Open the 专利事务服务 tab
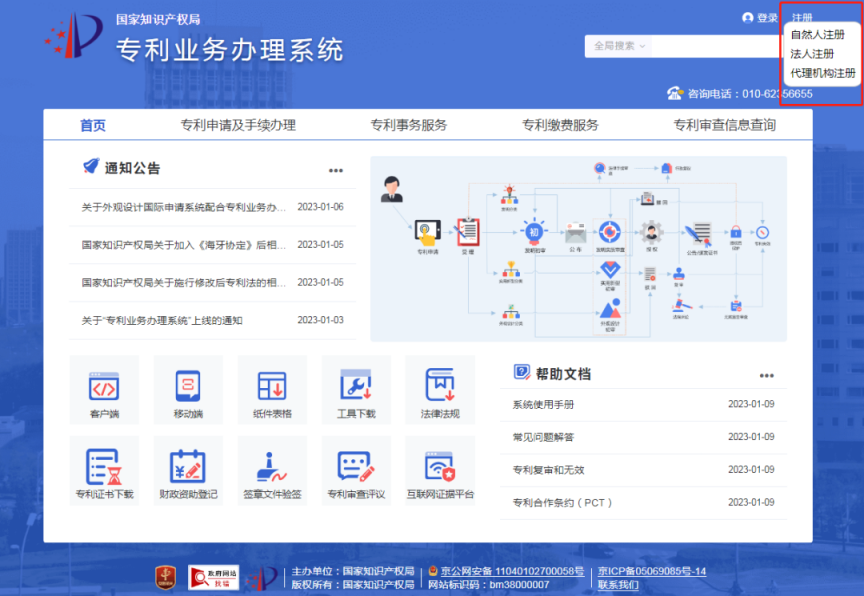 click(408, 126)
